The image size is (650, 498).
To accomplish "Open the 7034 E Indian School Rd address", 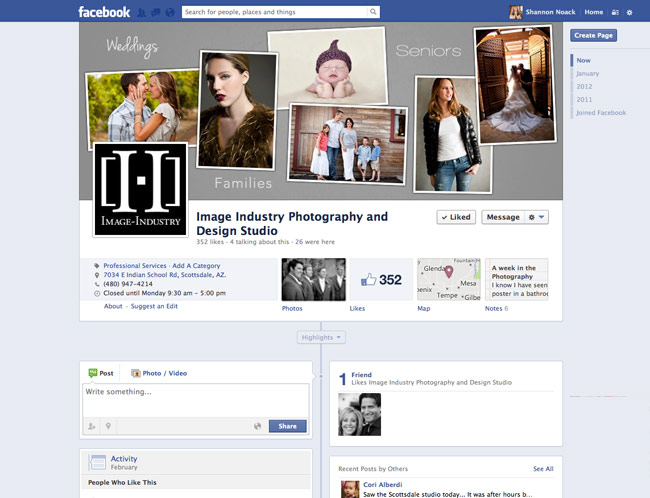I will 165,275.
